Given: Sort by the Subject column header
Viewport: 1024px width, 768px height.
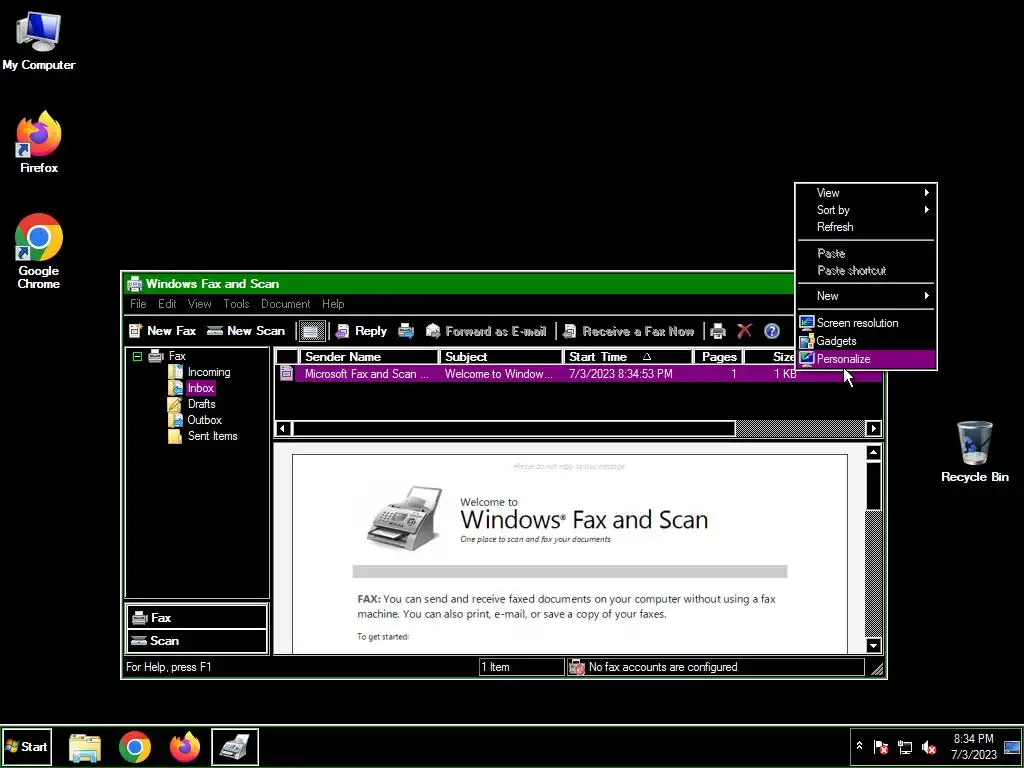Looking at the screenshot, I should [x=500, y=357].
